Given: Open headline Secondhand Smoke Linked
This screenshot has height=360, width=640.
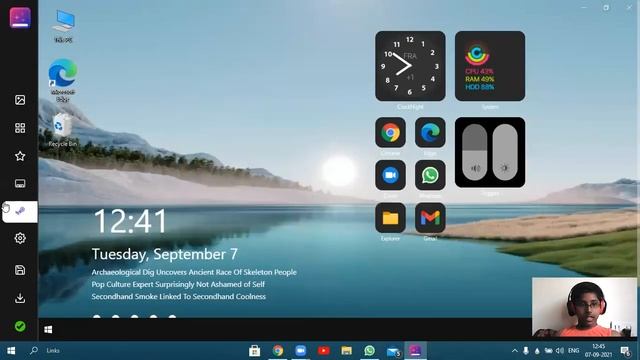Looking at the screenshot, I should pyautogui.click(x=178, y=296).
